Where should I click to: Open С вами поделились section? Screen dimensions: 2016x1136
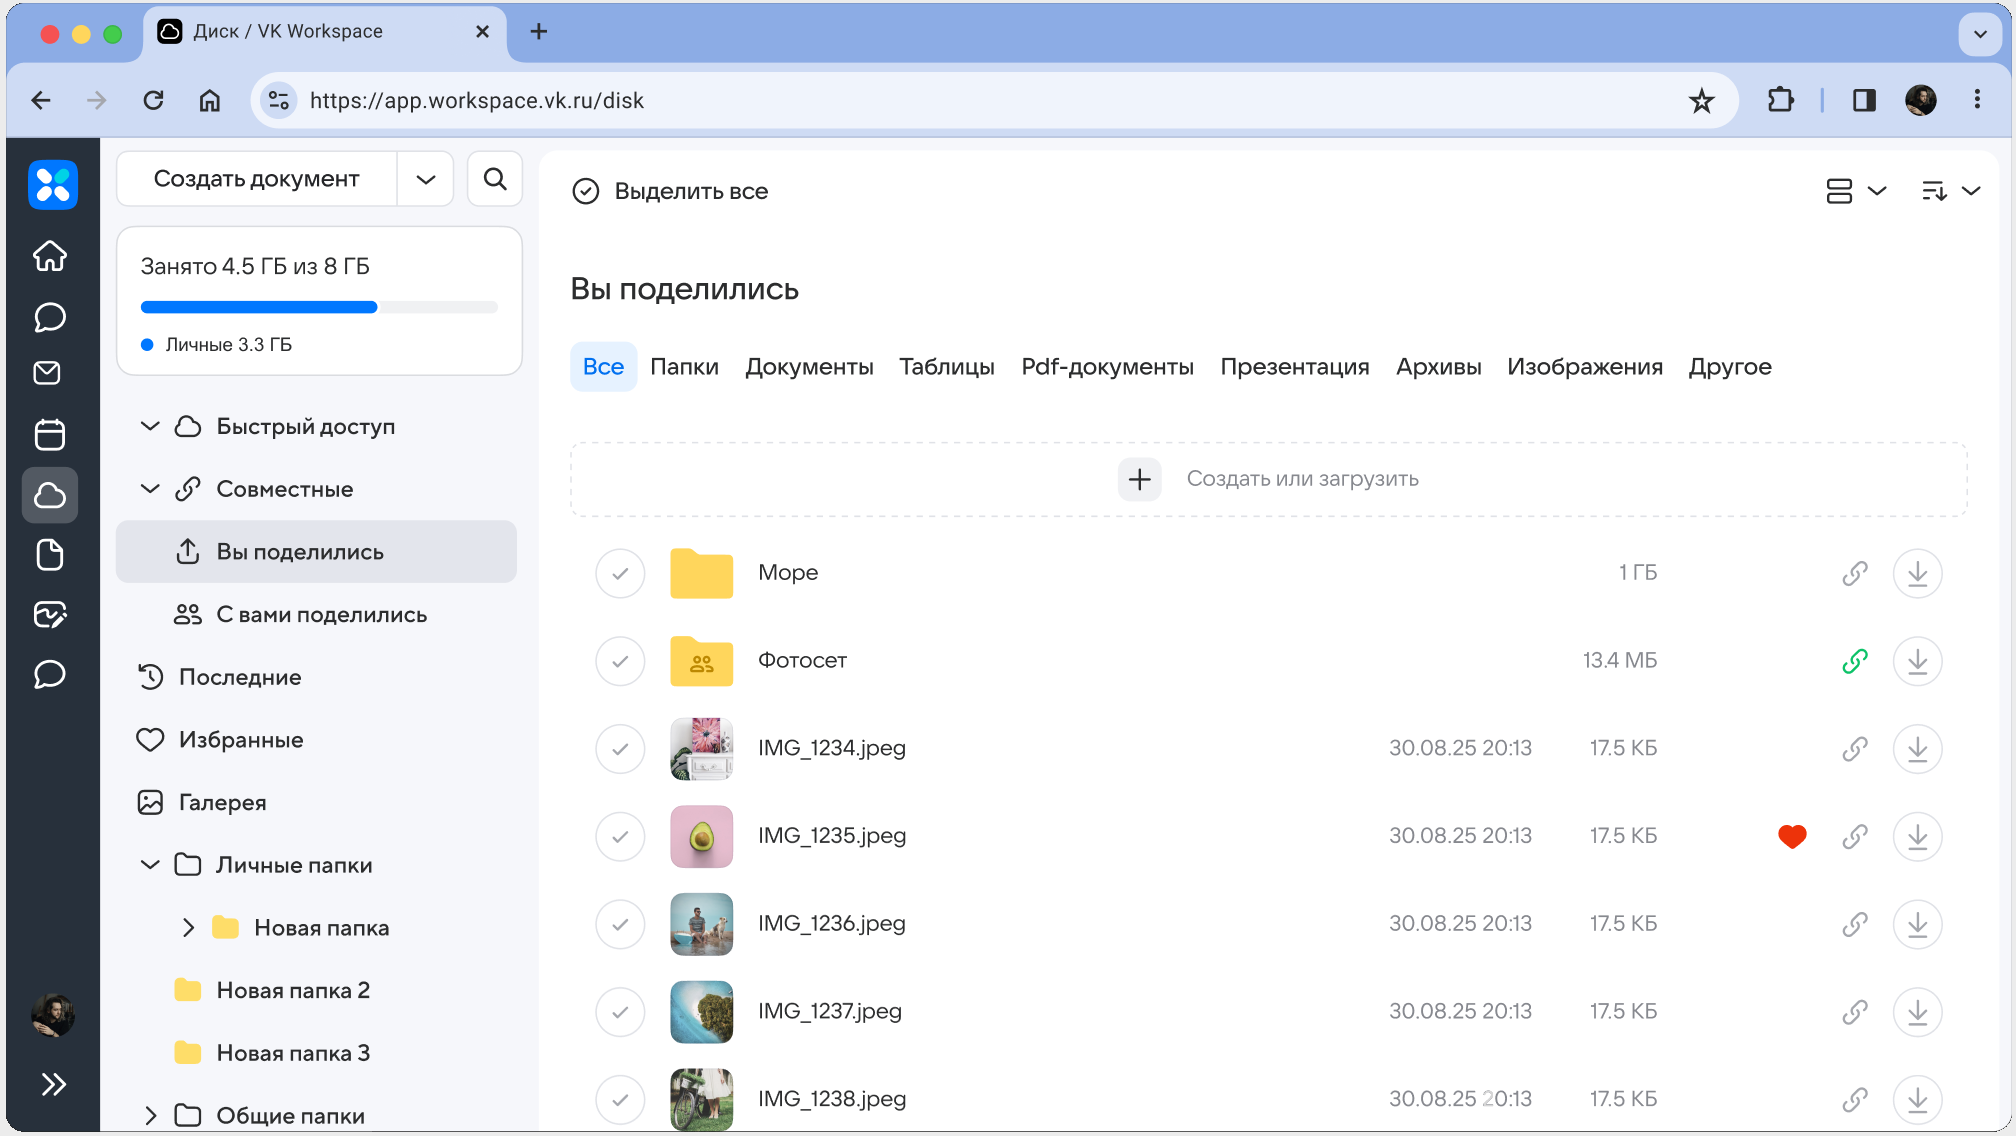tap(321, 615)
